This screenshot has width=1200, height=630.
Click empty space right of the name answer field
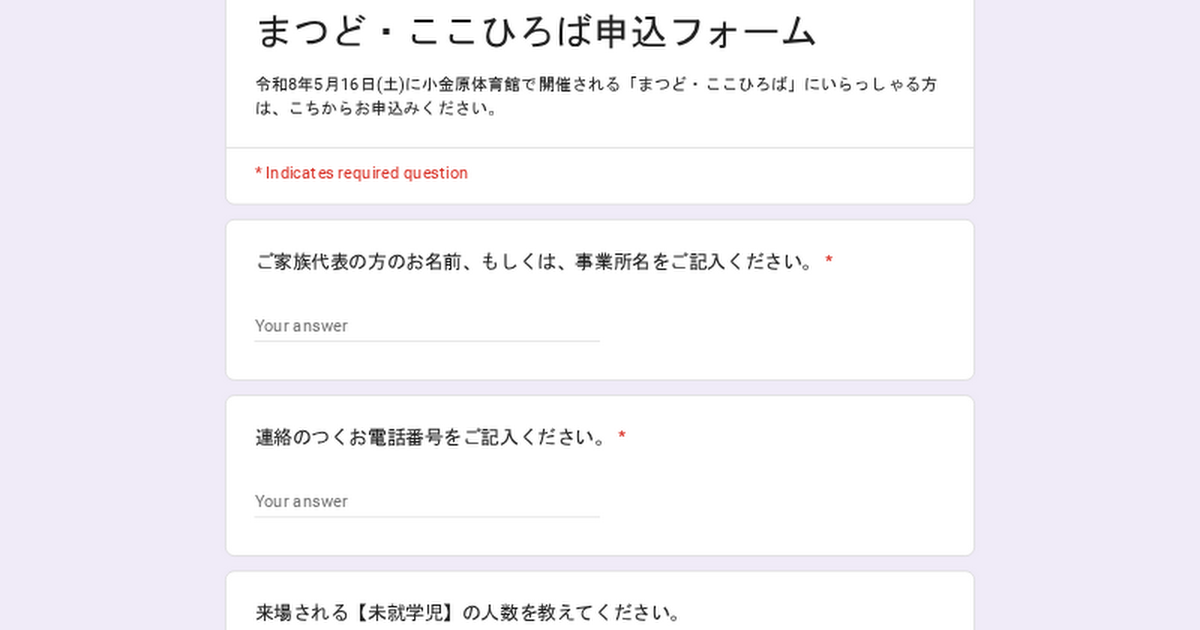[x=780, y=326]
